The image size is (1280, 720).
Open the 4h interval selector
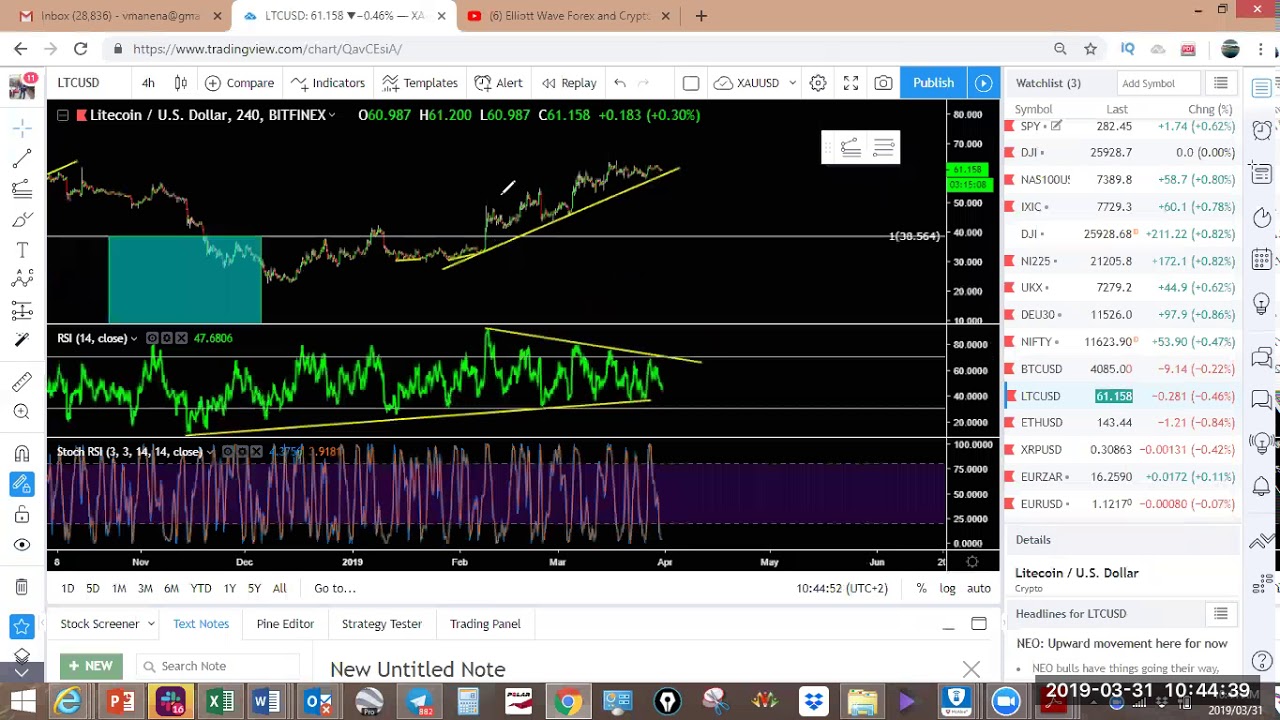[x=148, y=83]
